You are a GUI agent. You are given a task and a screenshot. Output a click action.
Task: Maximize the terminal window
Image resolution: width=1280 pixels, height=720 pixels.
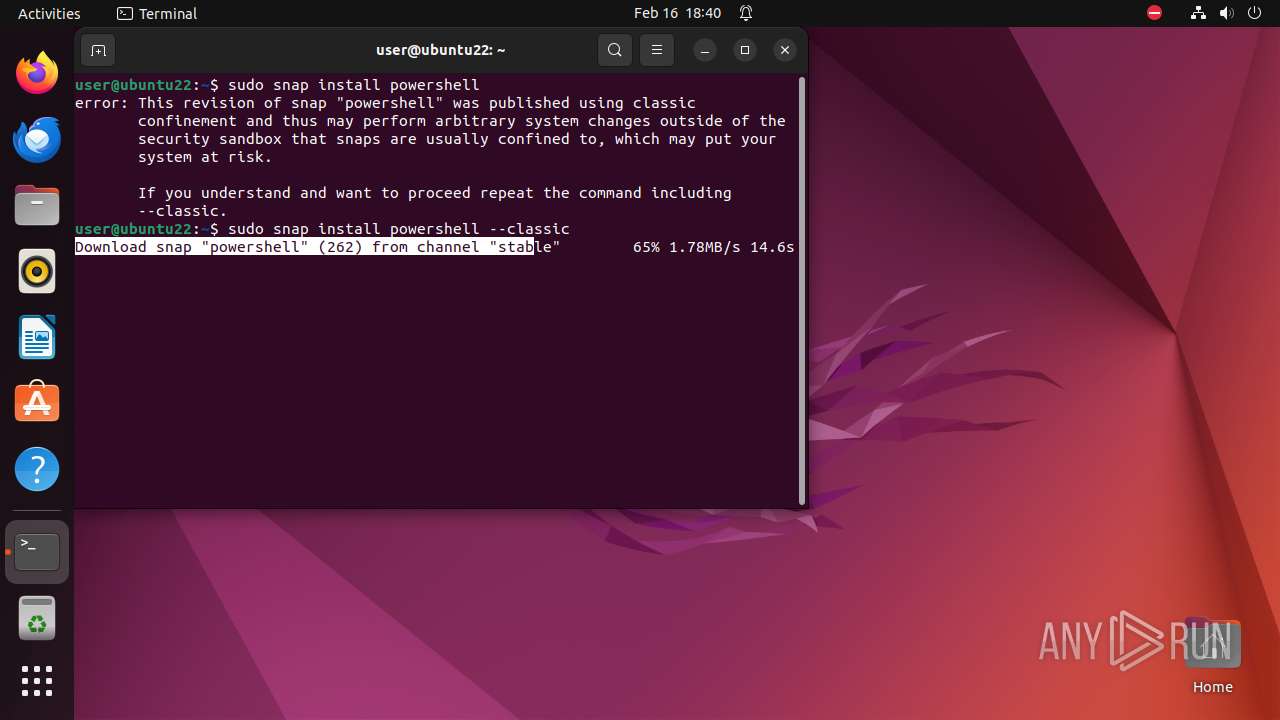point(745,50)
